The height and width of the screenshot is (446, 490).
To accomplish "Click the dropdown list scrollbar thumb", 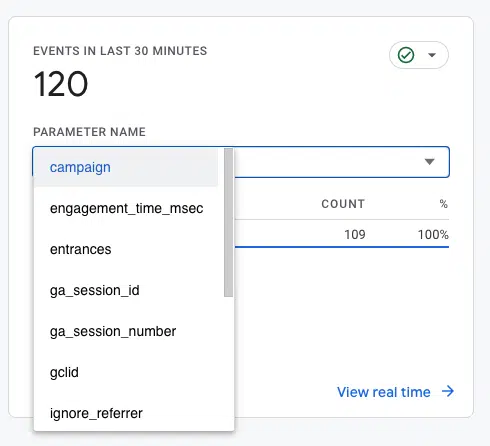I will click(228, 222).
